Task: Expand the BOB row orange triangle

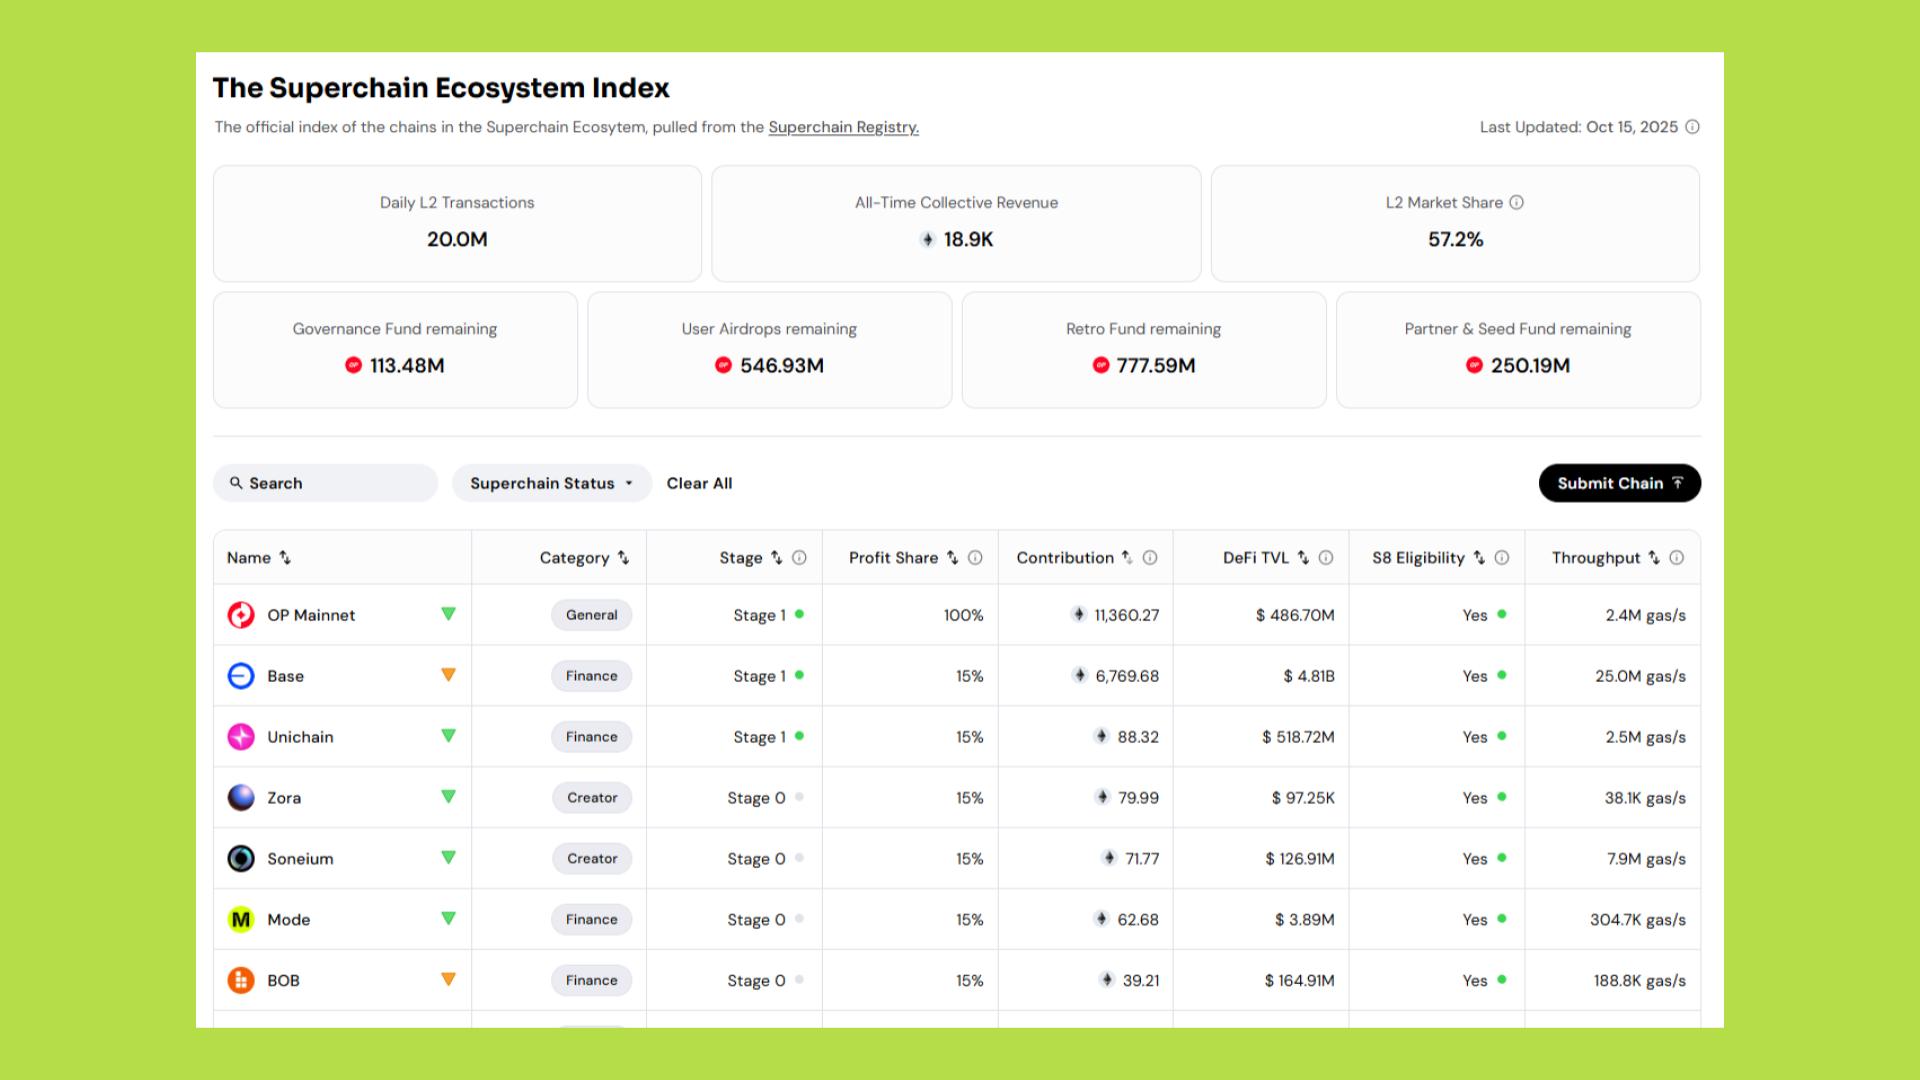Action: 448,980
